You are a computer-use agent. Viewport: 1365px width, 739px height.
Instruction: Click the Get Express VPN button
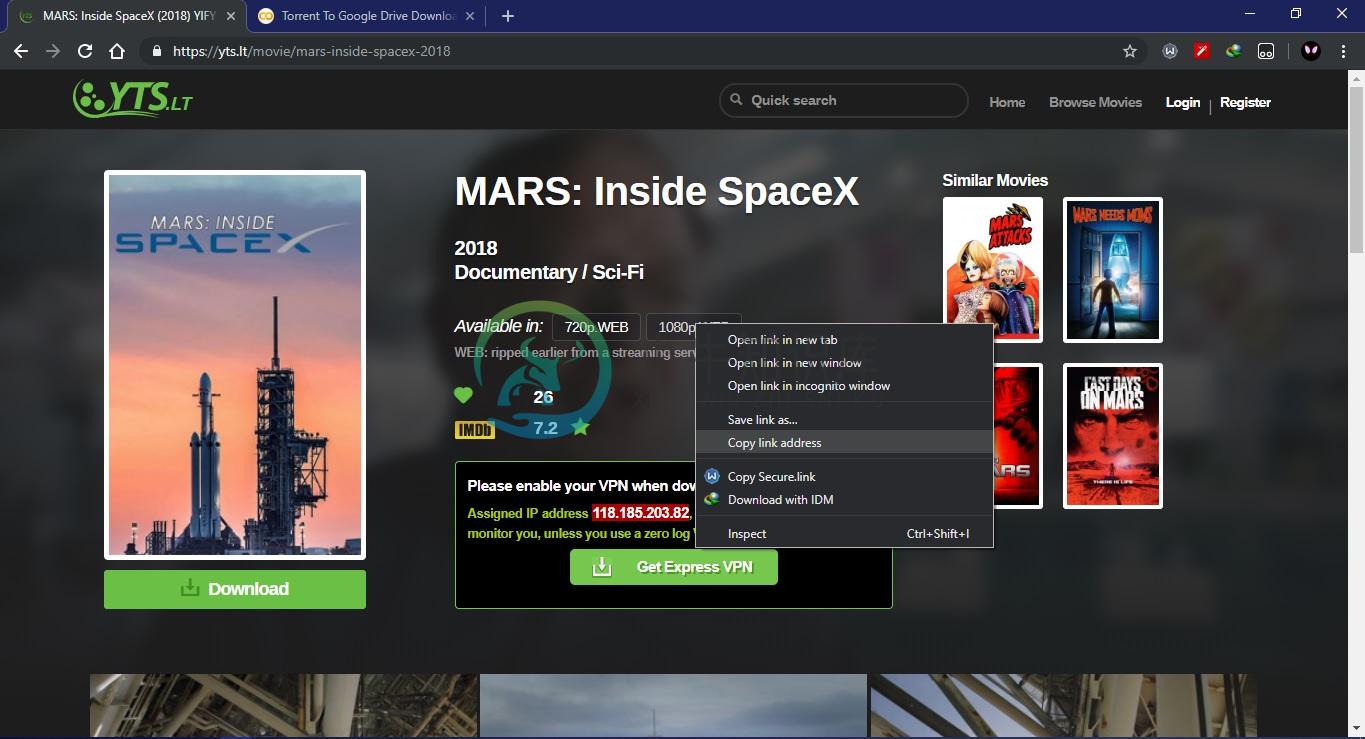point(674,567)
